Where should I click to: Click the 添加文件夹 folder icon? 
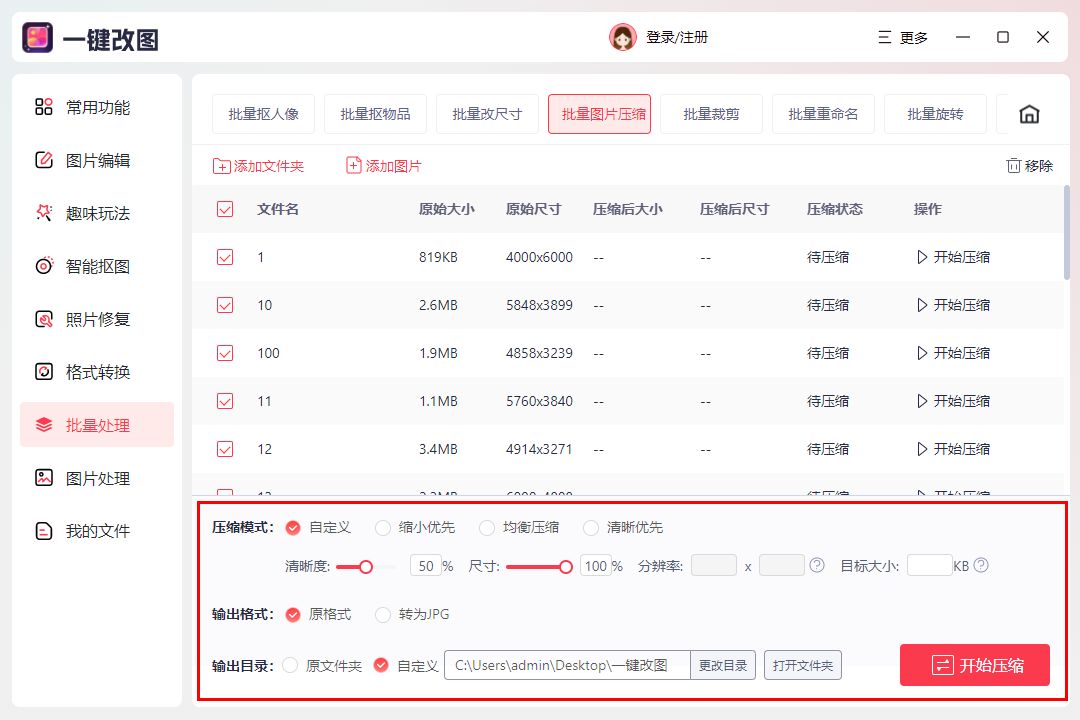221,166
